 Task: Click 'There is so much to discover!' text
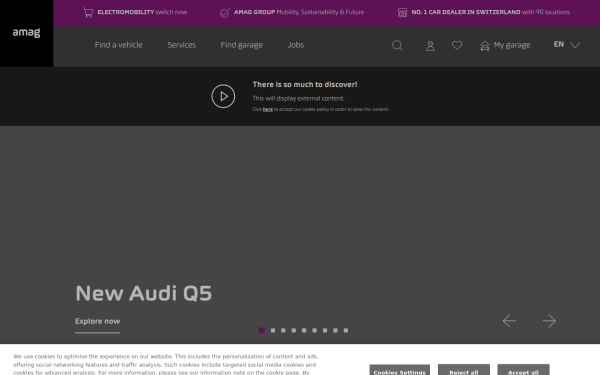(305, 85)
